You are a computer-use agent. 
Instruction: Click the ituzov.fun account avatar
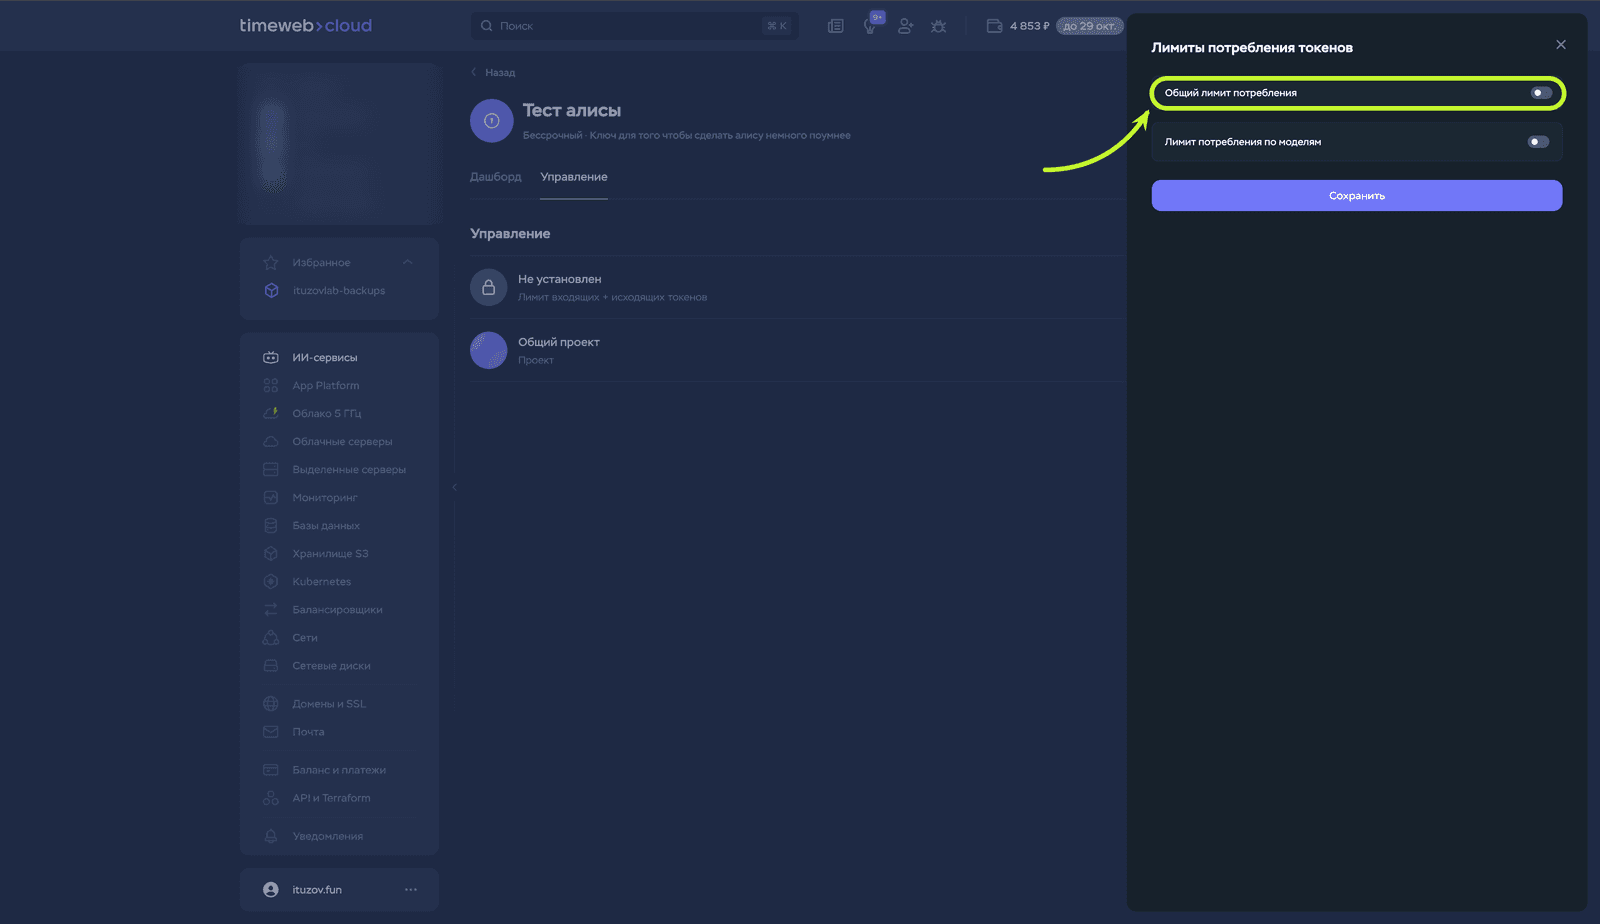[x=271, y=890]
